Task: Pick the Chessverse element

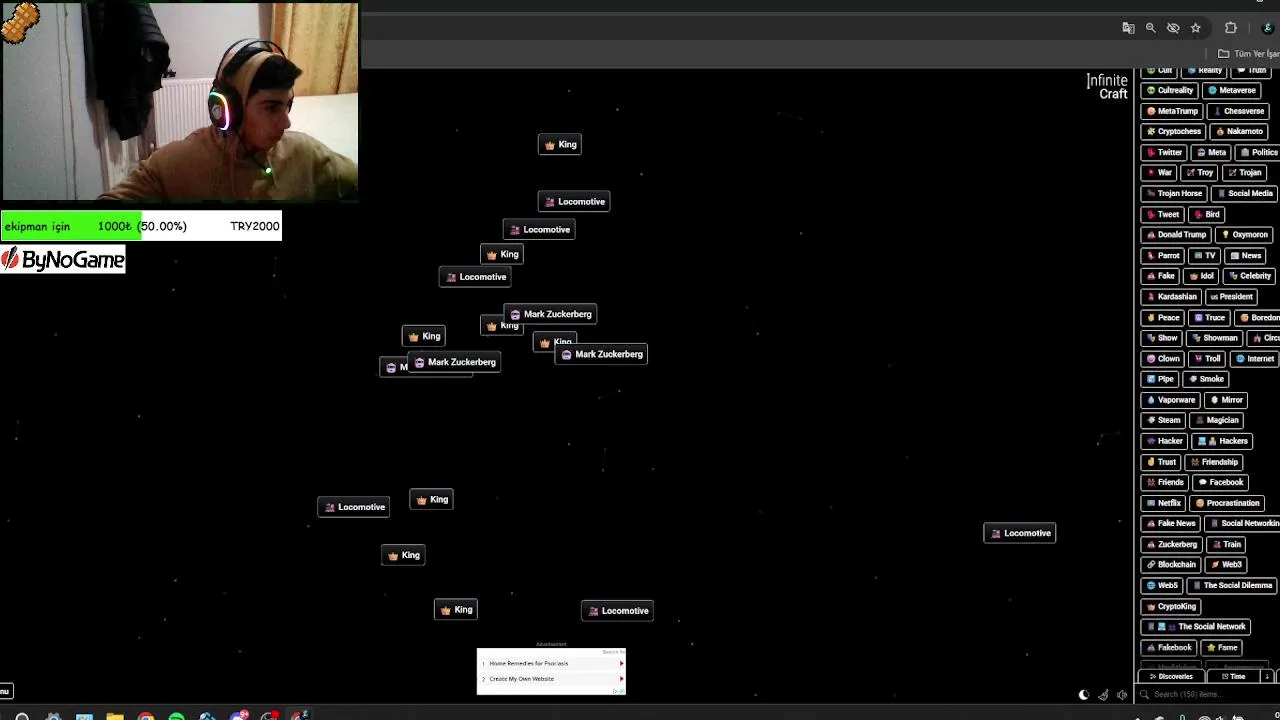Action: pos(1238,111)
